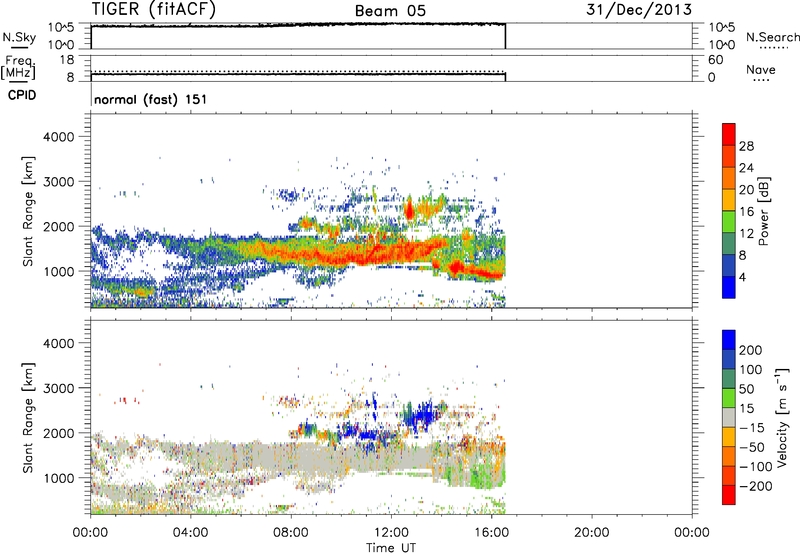This screenshot has width=800, height=554.
Task: Click the '04:00' time axis label
Action: [190, 533]
